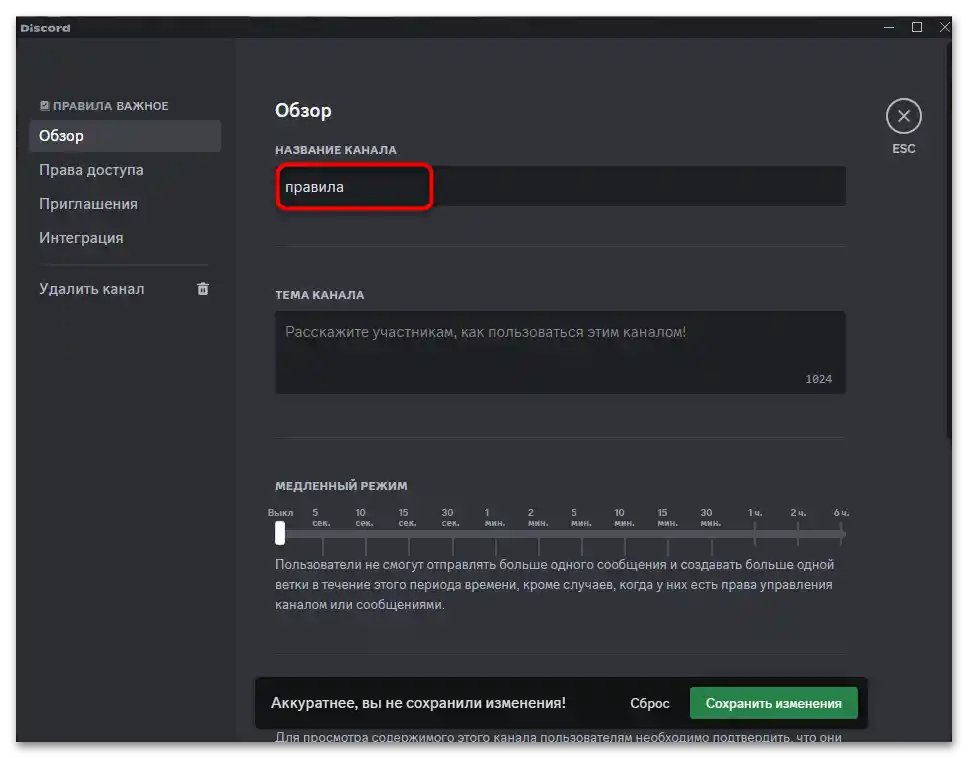Viewport: 968px width, 758px height.
Task: Click the ПРАВИЛА ВАЖНОЕ sidebar header
Action: [104, 106]
